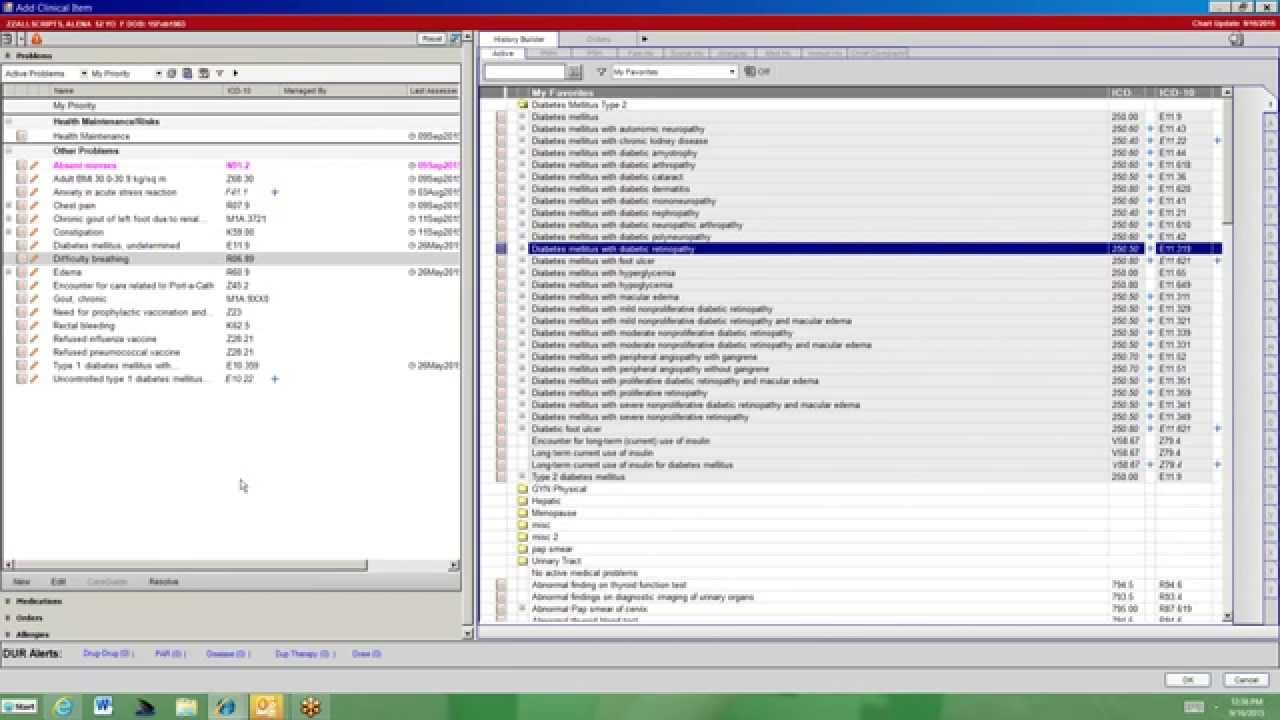1280x720 pixels.
Task: Open the Urinary Tract folder
Action: [522, 561]
